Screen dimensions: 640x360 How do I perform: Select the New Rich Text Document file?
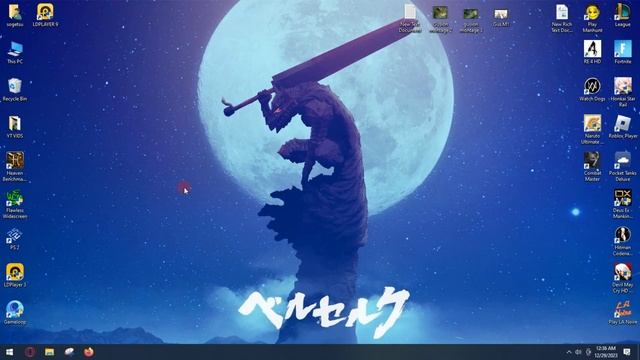562,19
